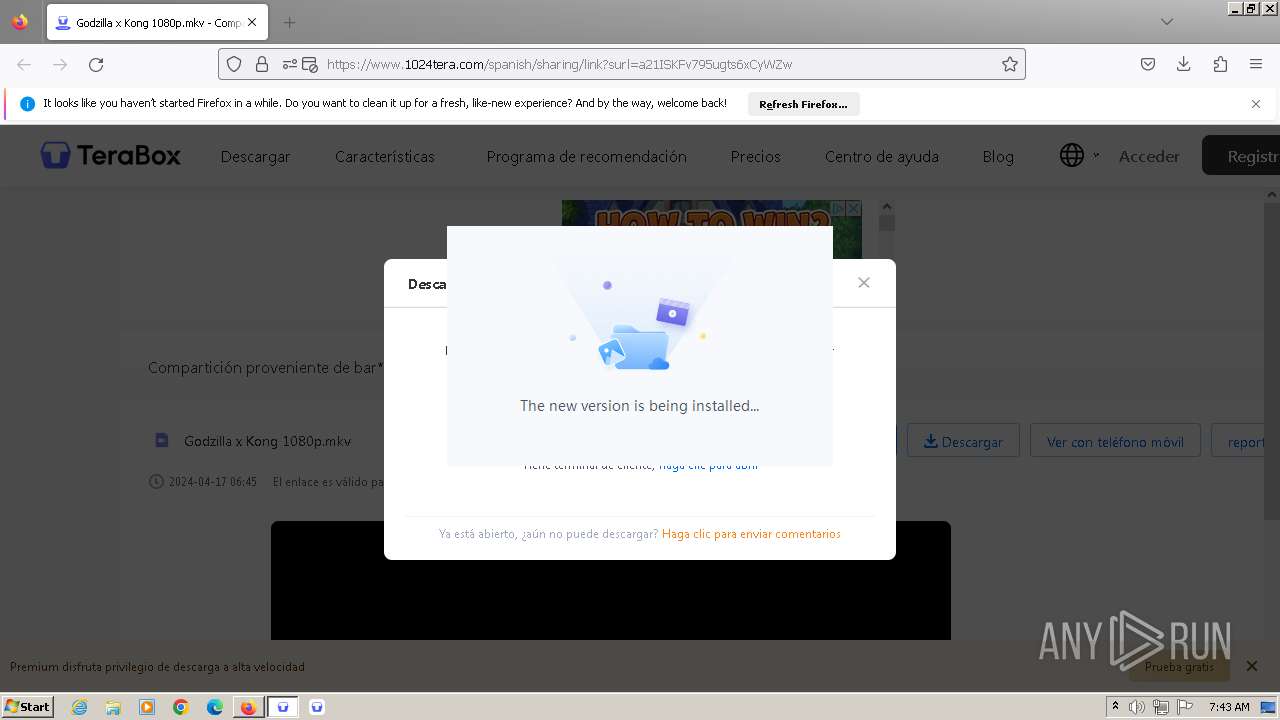Viewport: 1280px width, 720px height.
Task: Open File Explorer from the taskbar
Action: 113,707
